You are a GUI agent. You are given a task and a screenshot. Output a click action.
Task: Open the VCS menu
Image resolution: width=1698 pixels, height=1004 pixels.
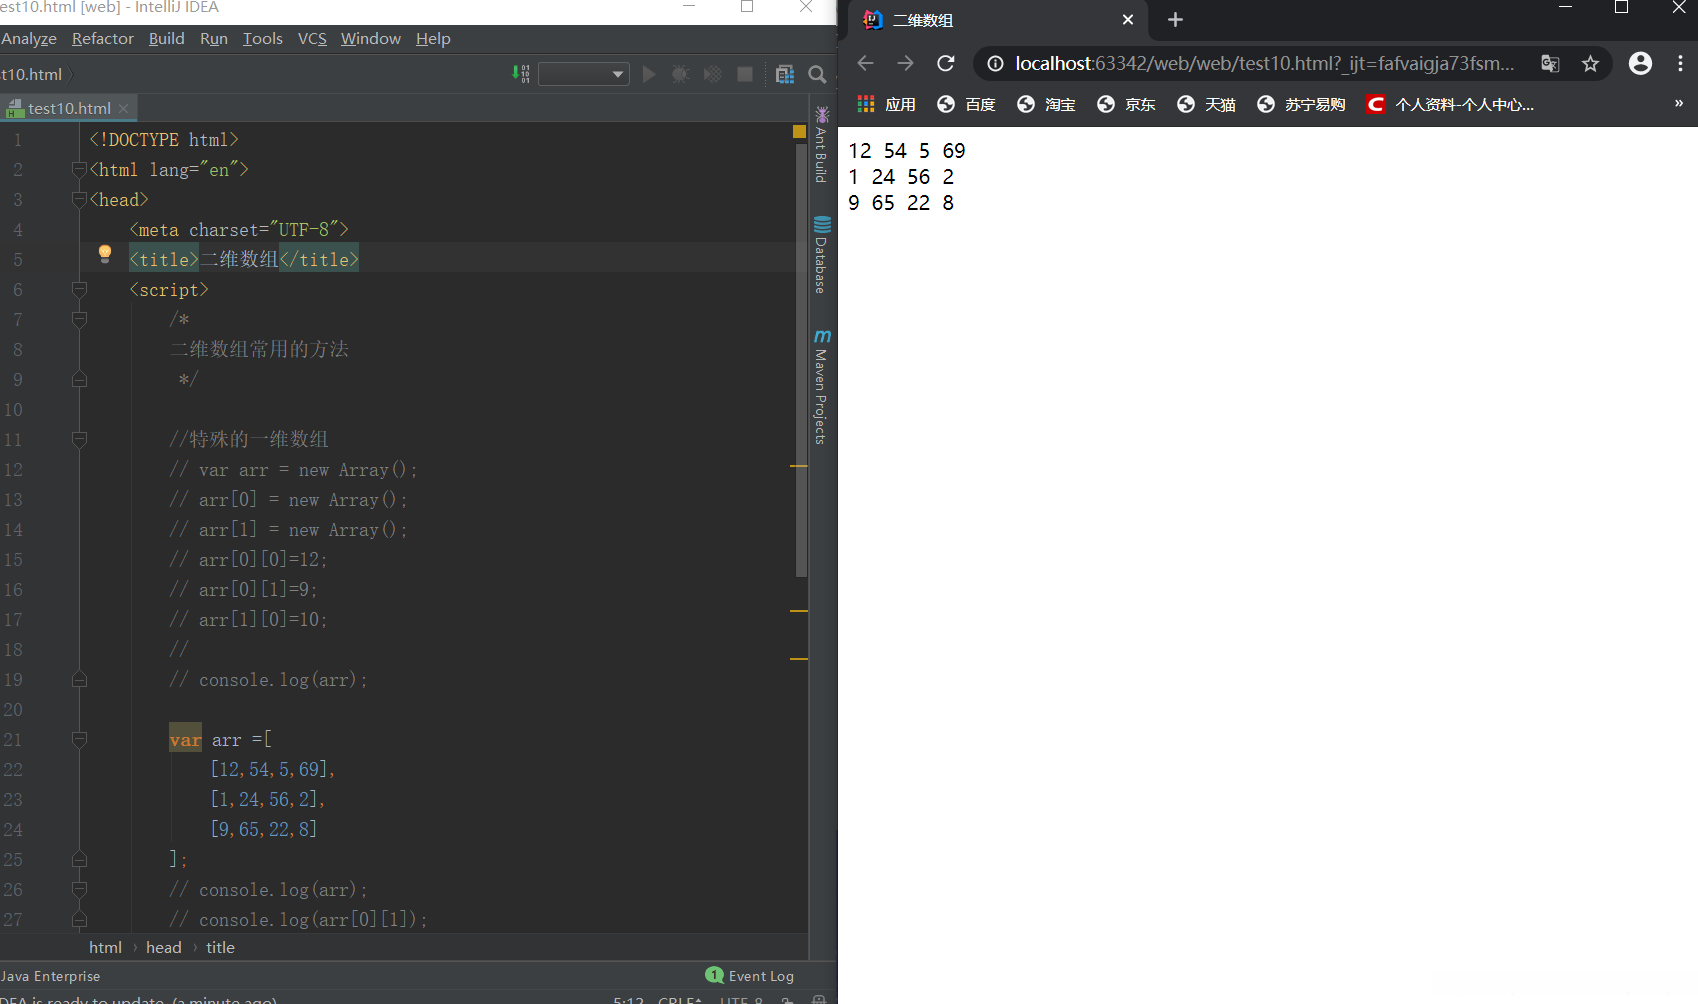[312, 39]
